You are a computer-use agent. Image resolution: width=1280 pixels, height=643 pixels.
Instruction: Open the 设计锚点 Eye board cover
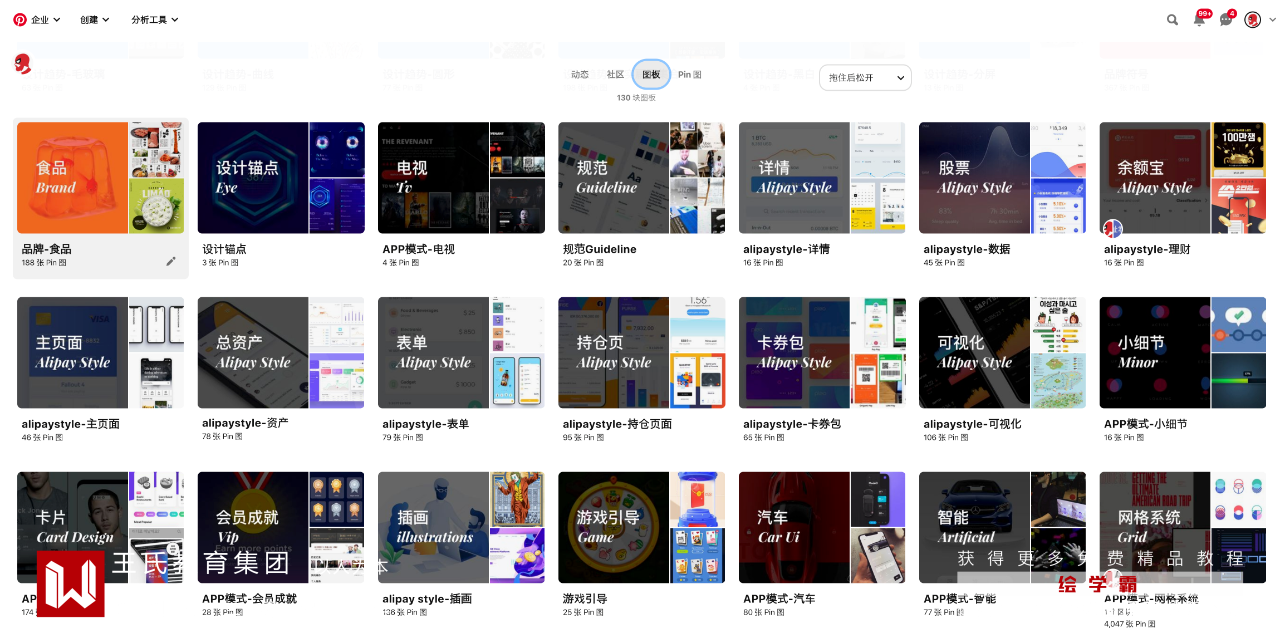click(281, 178)
